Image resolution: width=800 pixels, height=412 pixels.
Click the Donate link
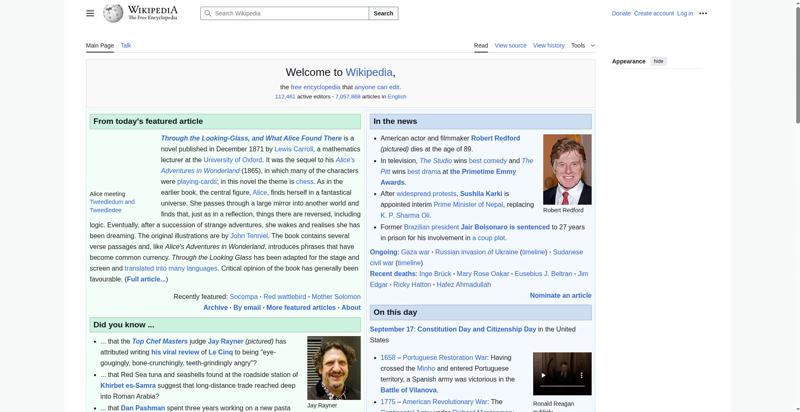(x=621, y=13)
